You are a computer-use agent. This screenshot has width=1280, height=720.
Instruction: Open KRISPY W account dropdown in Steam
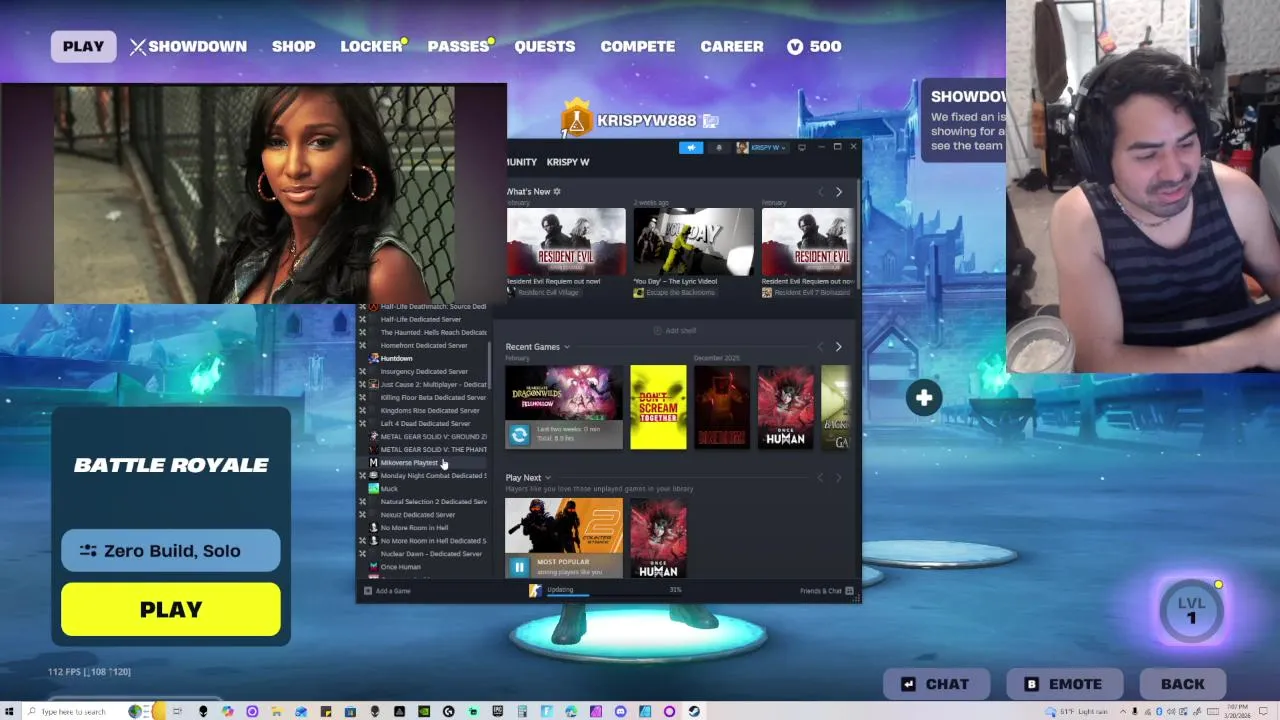click(762, 148)
